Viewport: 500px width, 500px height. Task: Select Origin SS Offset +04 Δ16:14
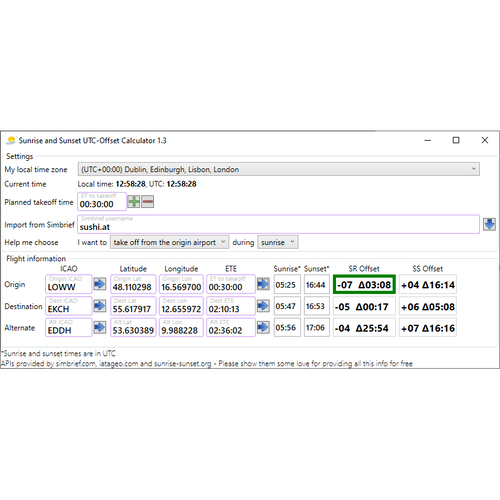click(428, 284)
